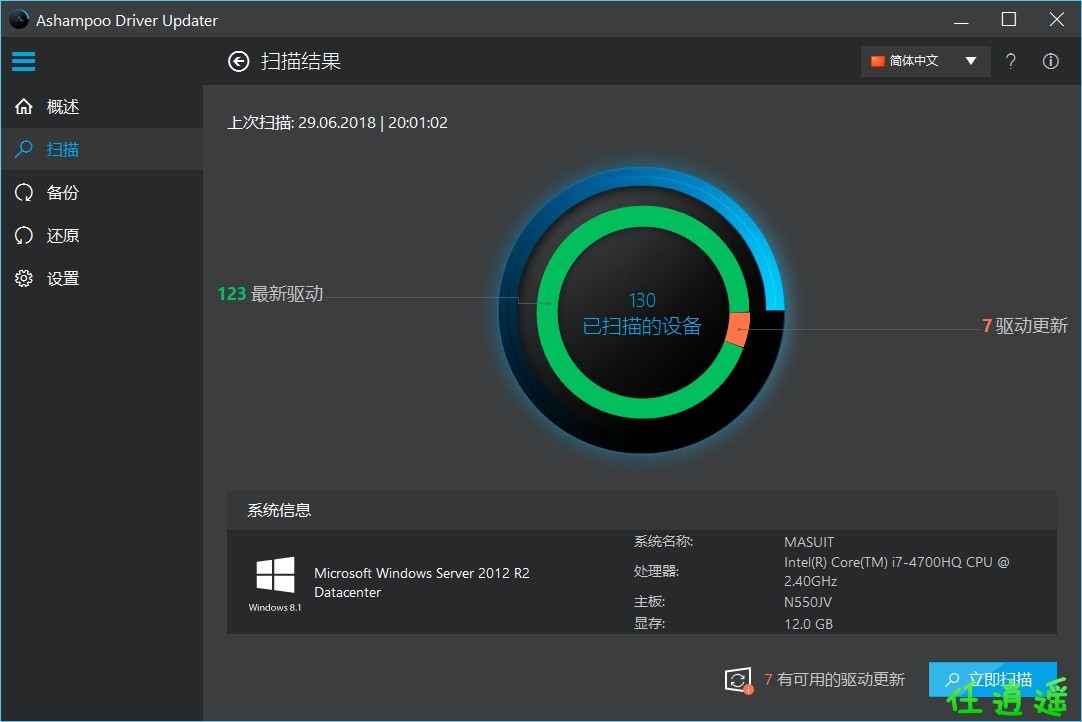Open the 还原 section

[x=102, y=235]
